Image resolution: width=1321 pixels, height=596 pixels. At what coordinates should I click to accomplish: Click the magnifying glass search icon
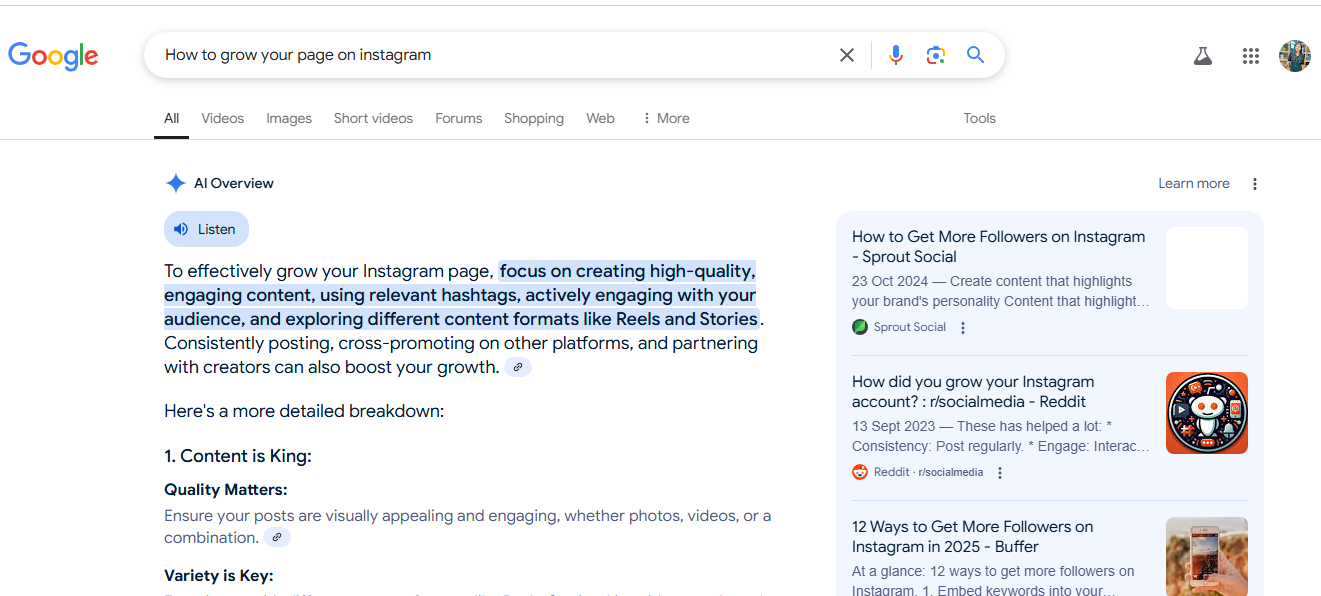[976, 55]
